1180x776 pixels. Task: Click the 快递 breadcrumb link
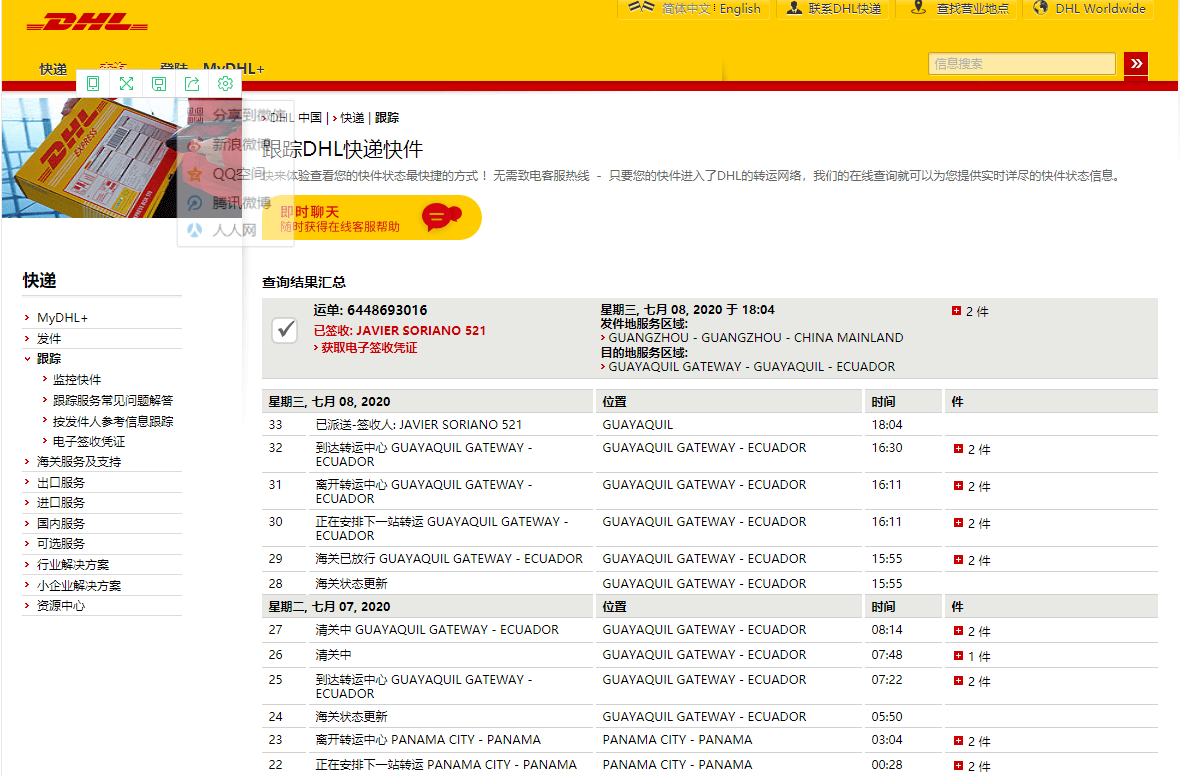point(352,117)
